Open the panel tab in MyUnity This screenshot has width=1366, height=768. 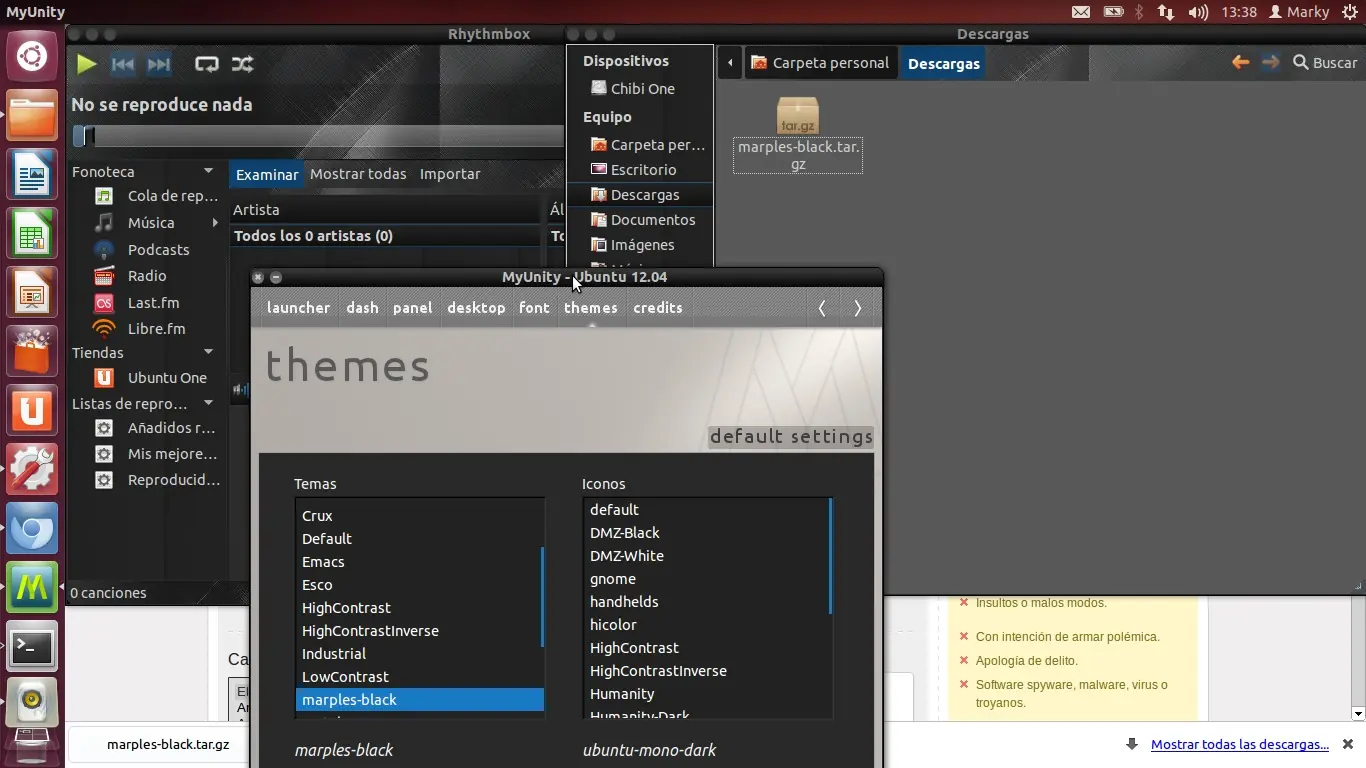point(413,308)
